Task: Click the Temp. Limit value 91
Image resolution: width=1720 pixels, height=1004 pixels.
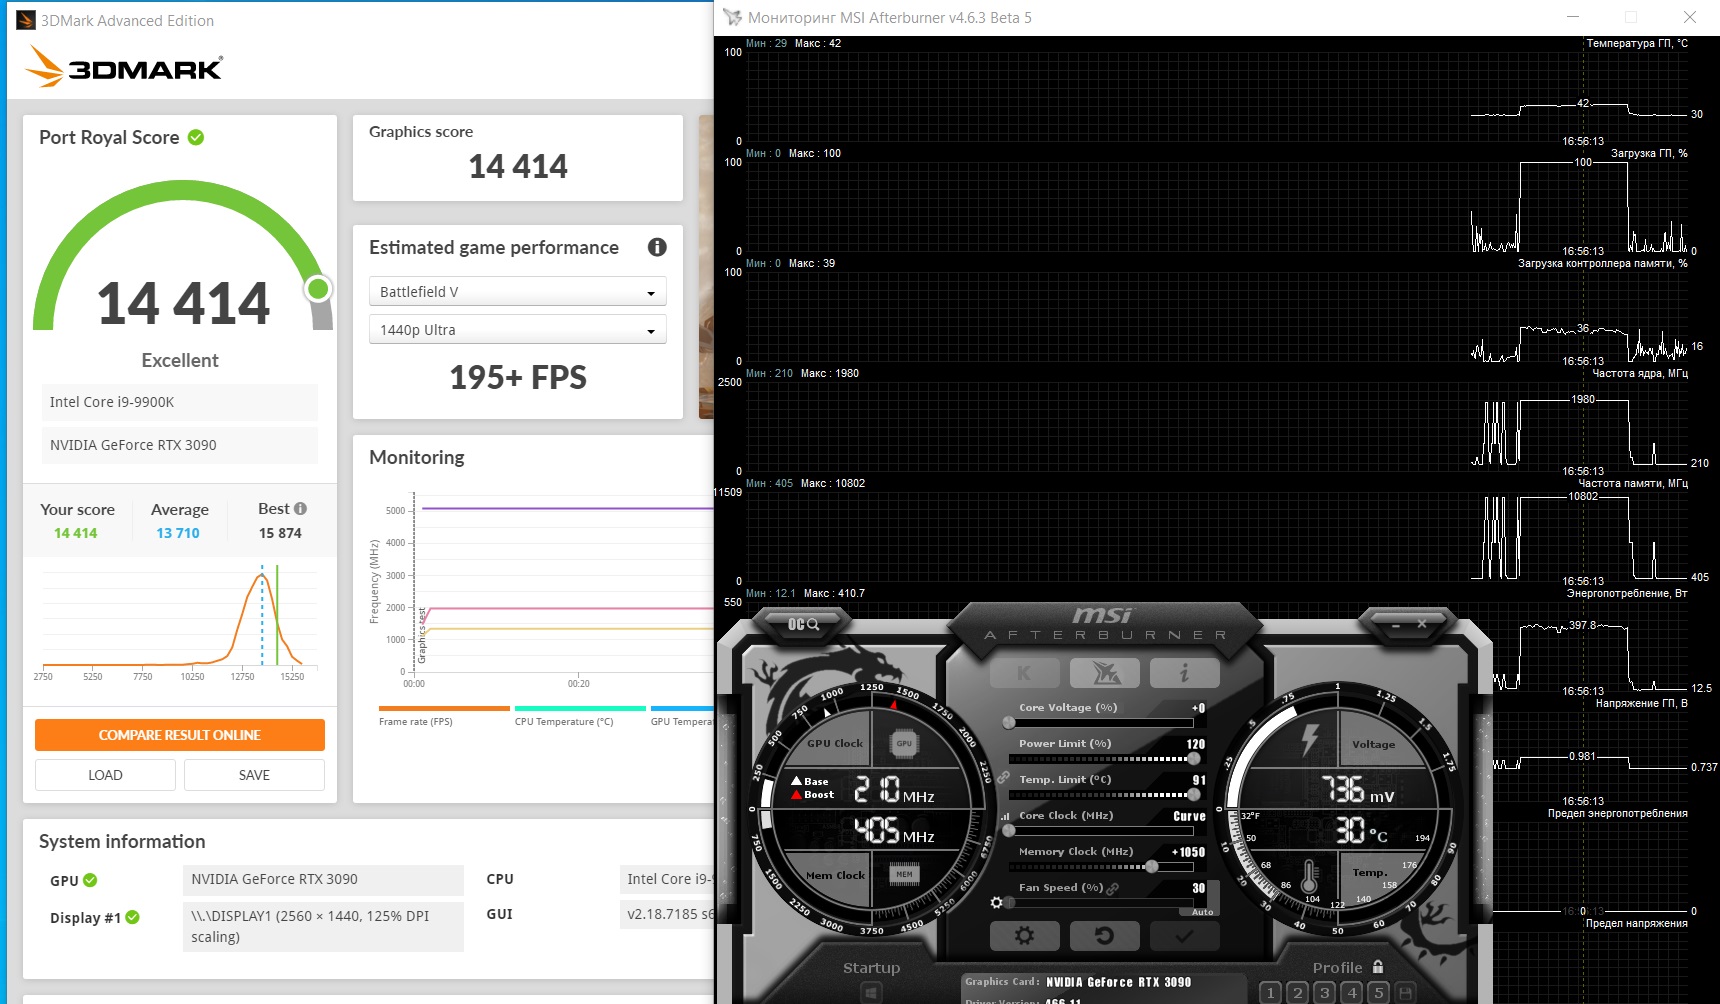Action: point(1199,780)
